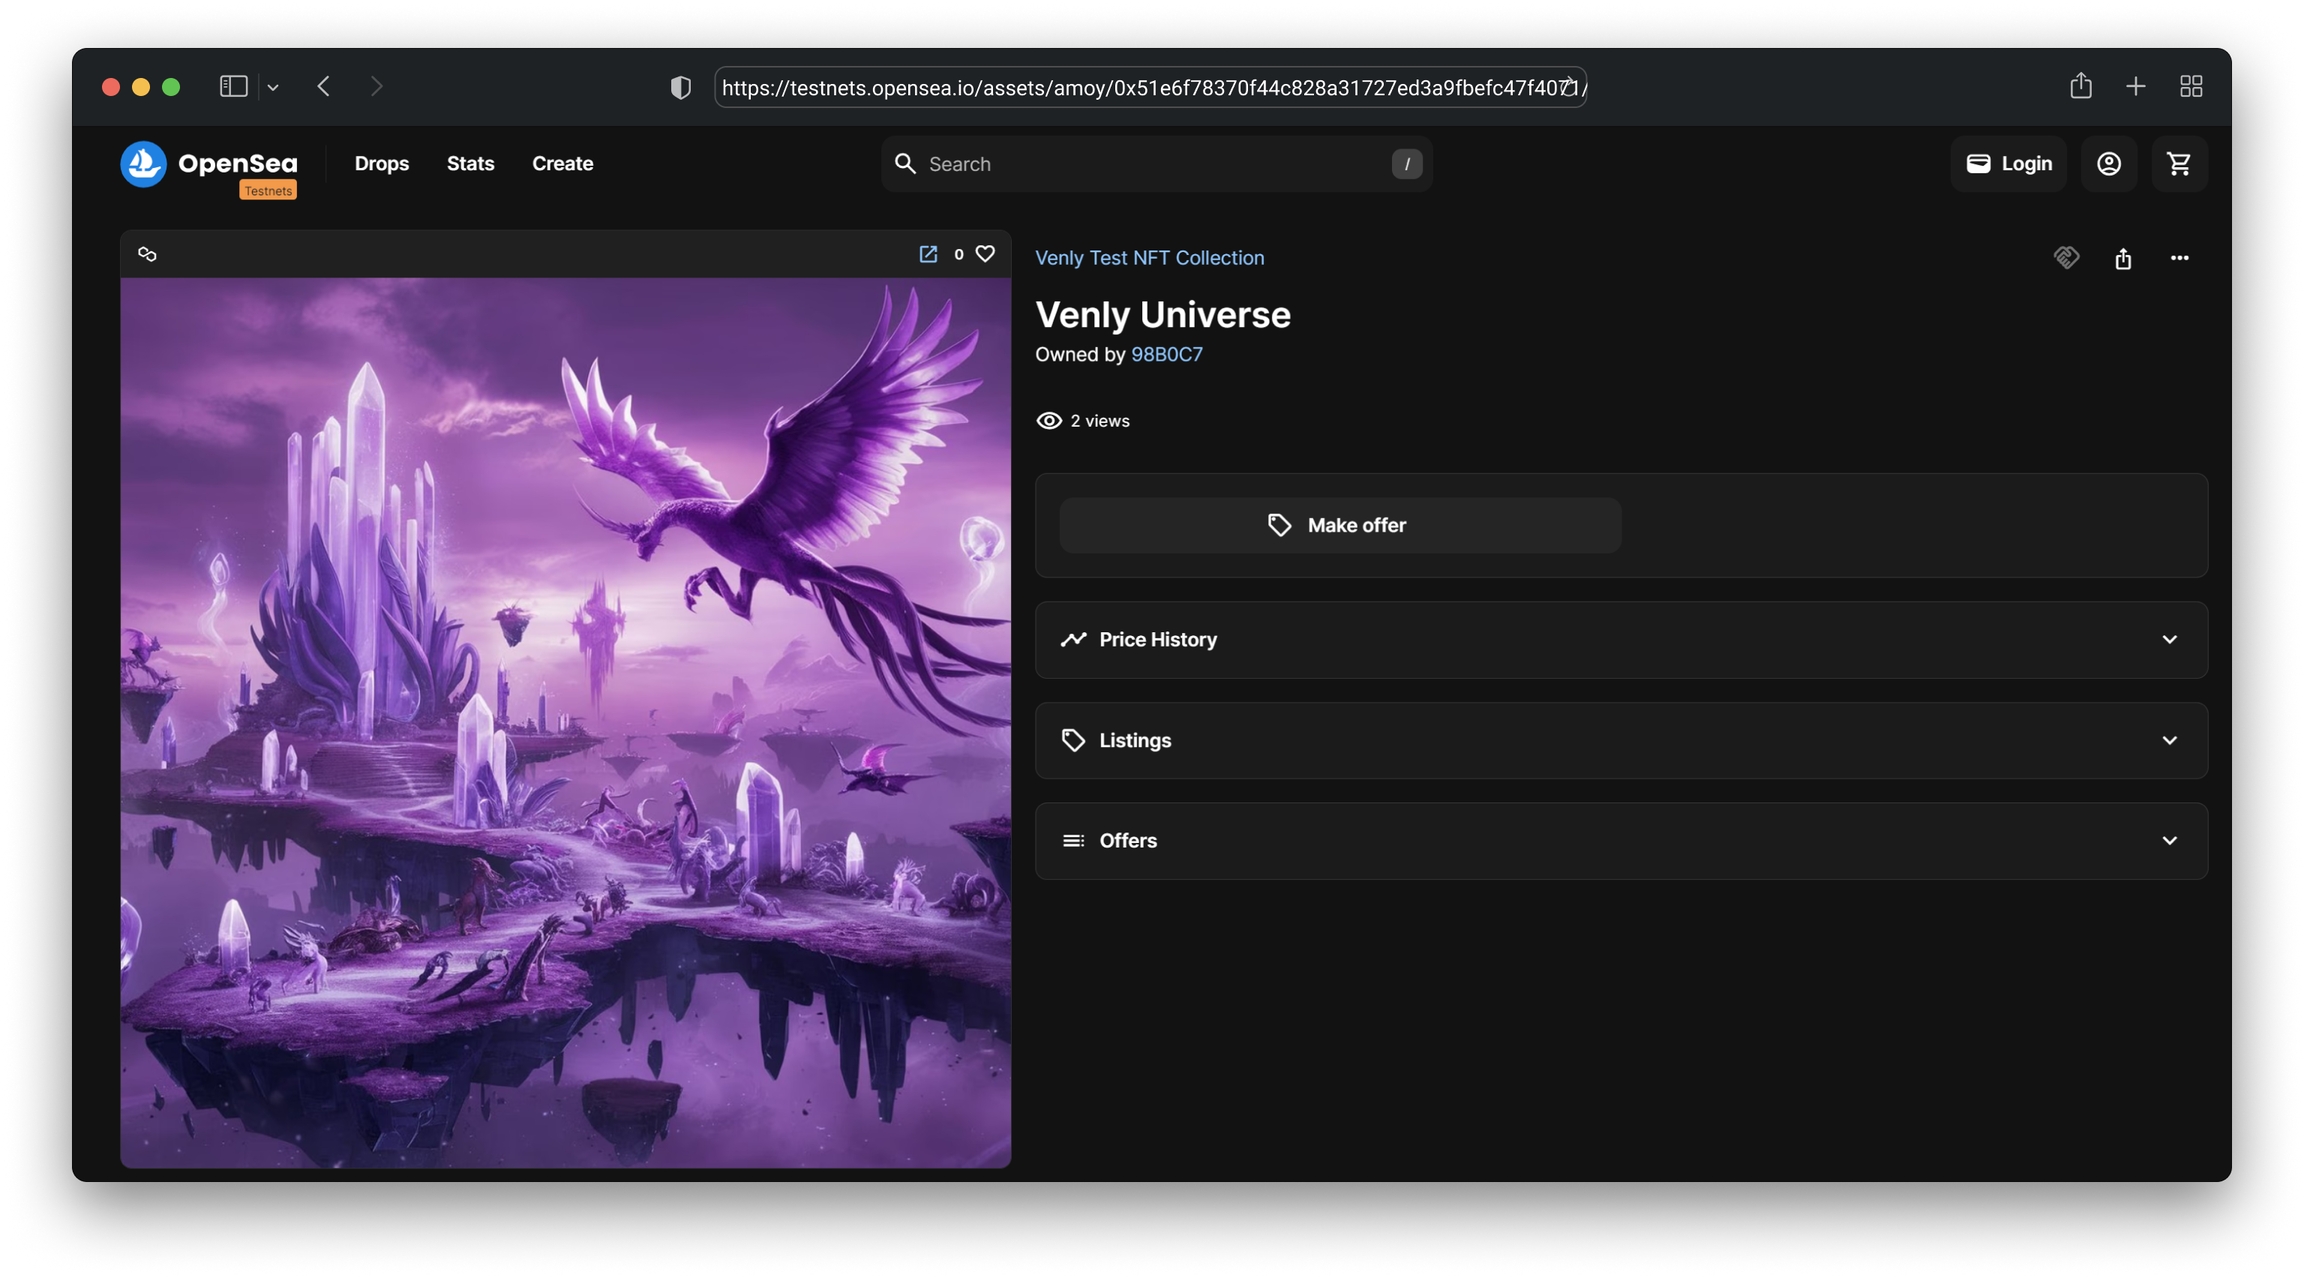Click the Make offer button
The width and height of the screenshot is (2304, 1278).
click(1339, 525)
